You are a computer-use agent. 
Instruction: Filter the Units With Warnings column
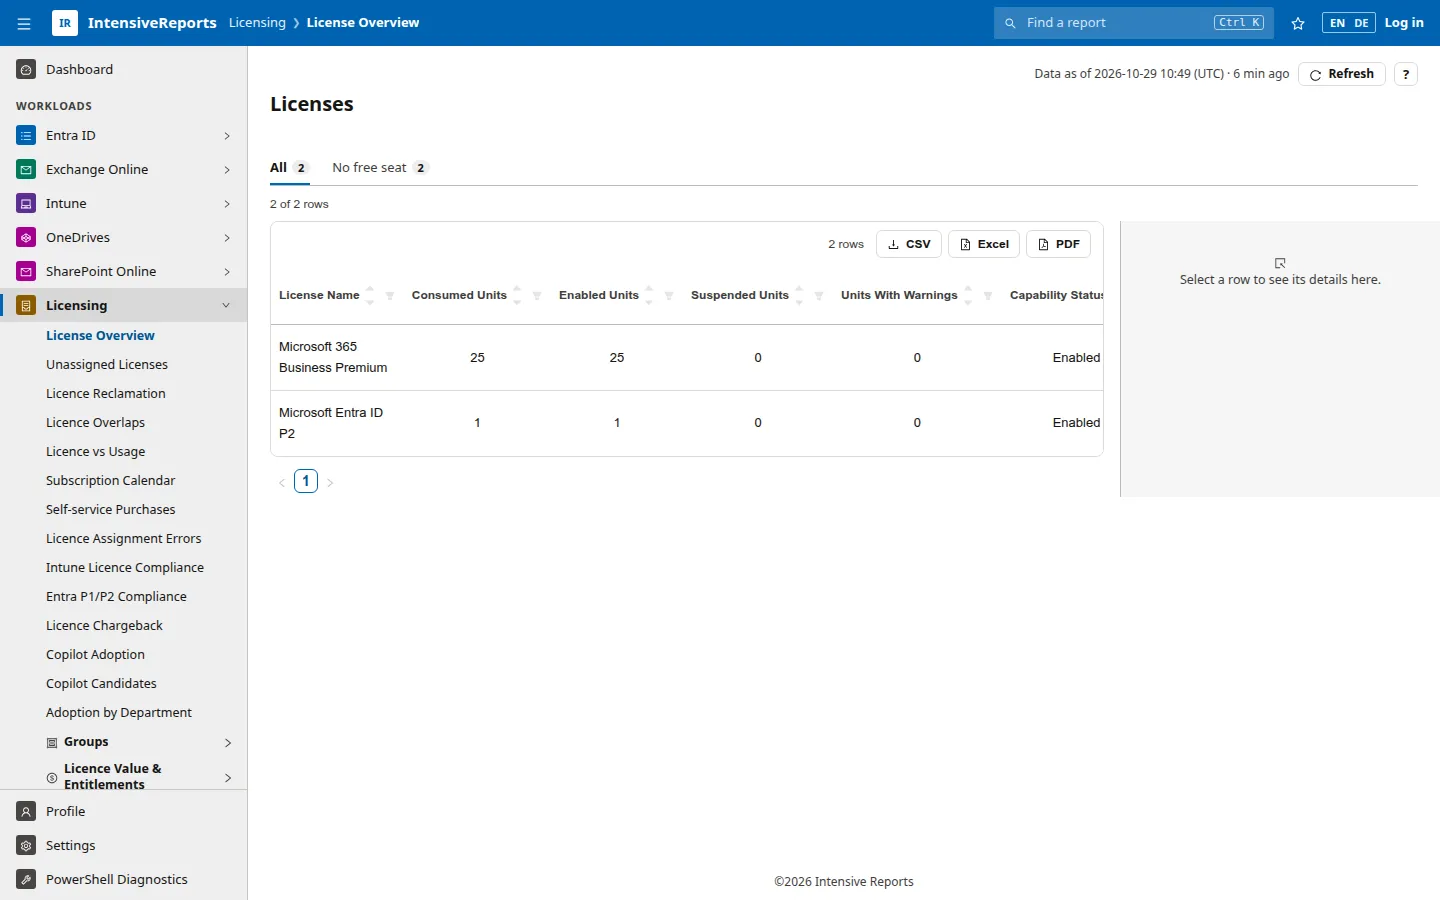point(988,296)
